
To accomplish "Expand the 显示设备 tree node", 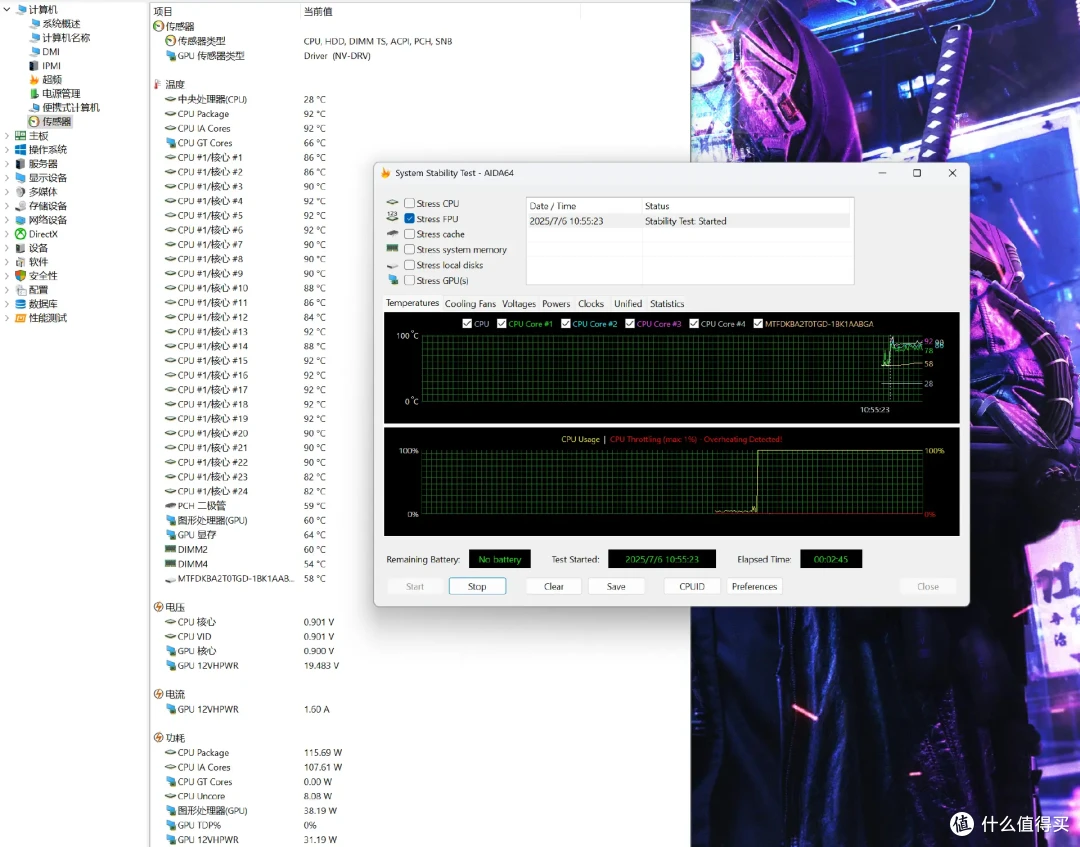I will [7, 178].
